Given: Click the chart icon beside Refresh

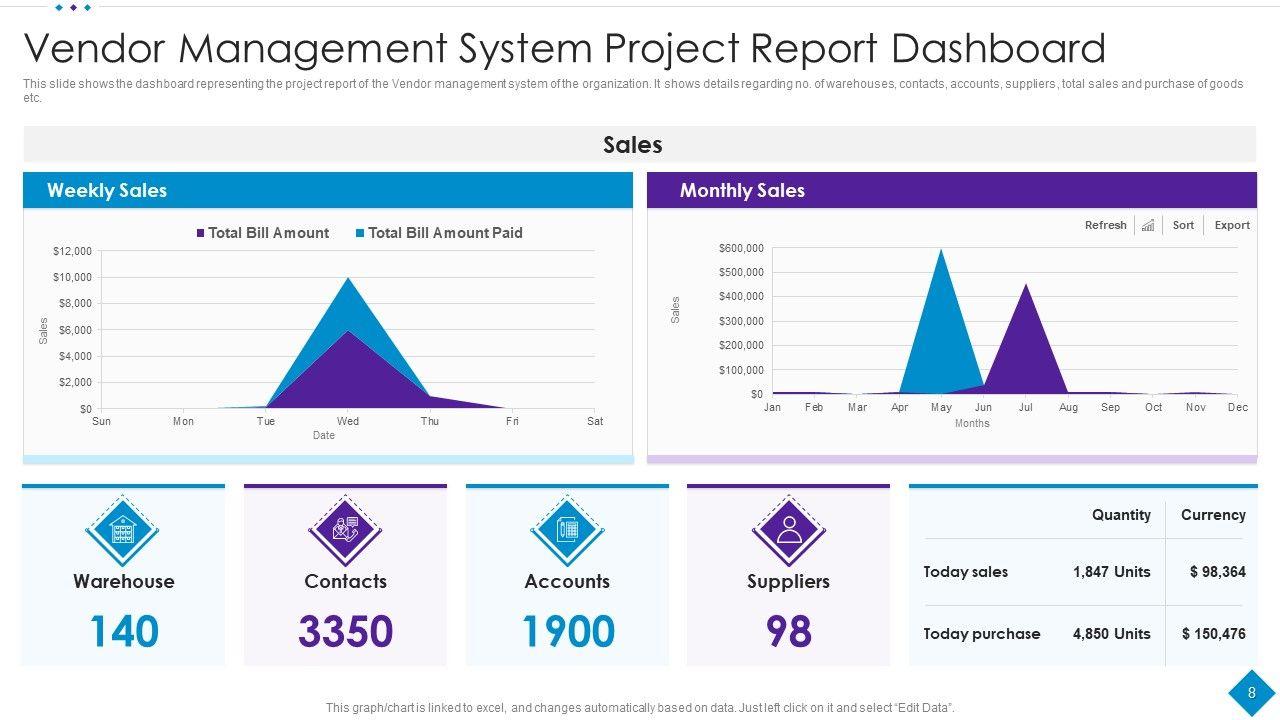Looking at the screenshot, I should pos(1148,226).
